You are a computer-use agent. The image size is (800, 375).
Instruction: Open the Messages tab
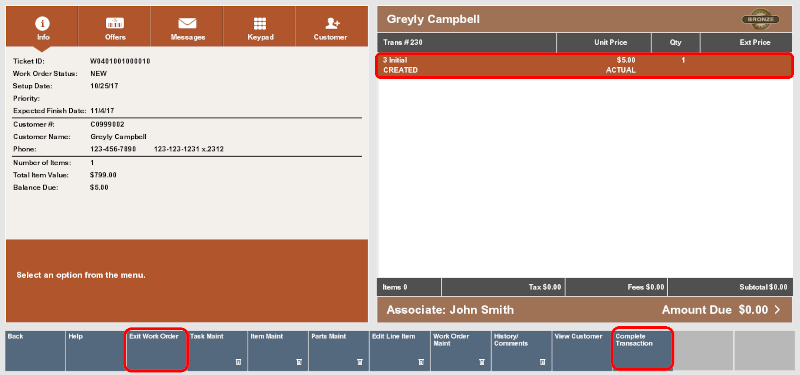tap(187, 27)
